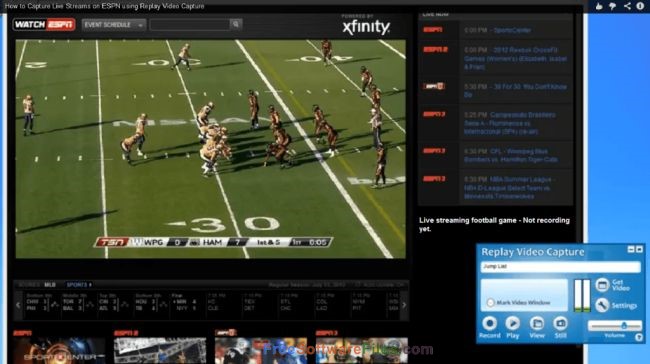Open the View folder icon

click(x=537, y=323)
